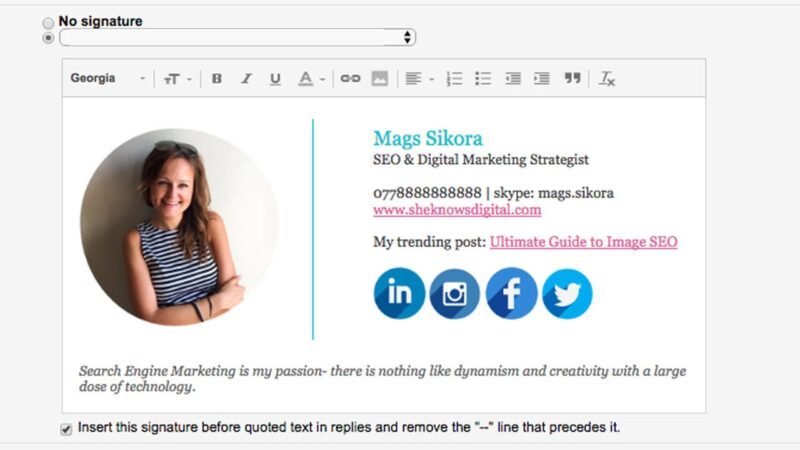Open the www.sheknowsdigital.com link

[457, 210]
